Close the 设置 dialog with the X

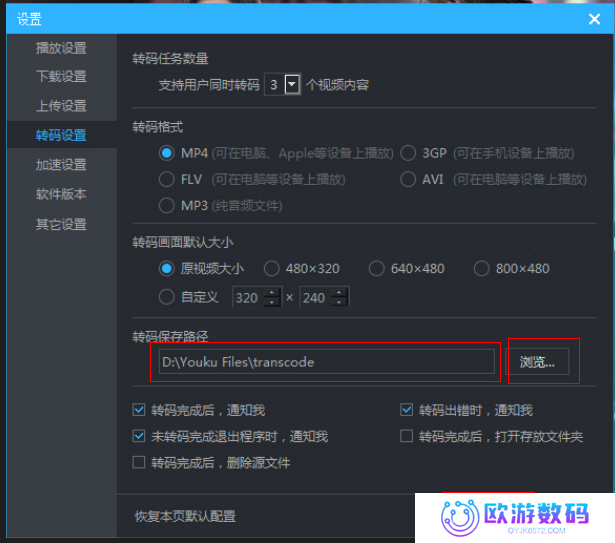594,19
